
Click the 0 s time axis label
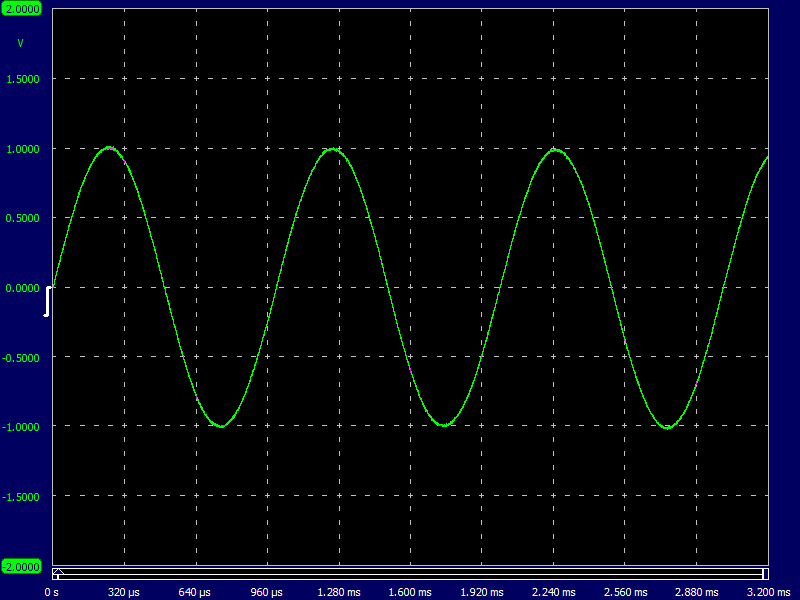point(52,592)
